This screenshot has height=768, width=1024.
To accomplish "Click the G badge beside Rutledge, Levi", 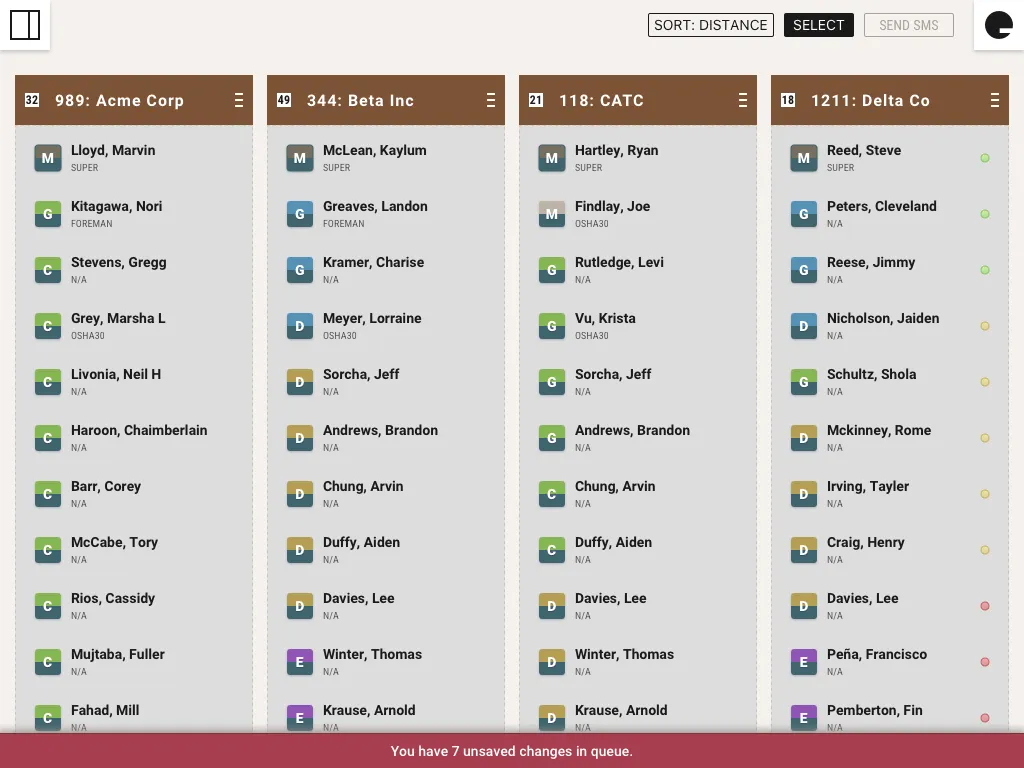I will [552, 270].
